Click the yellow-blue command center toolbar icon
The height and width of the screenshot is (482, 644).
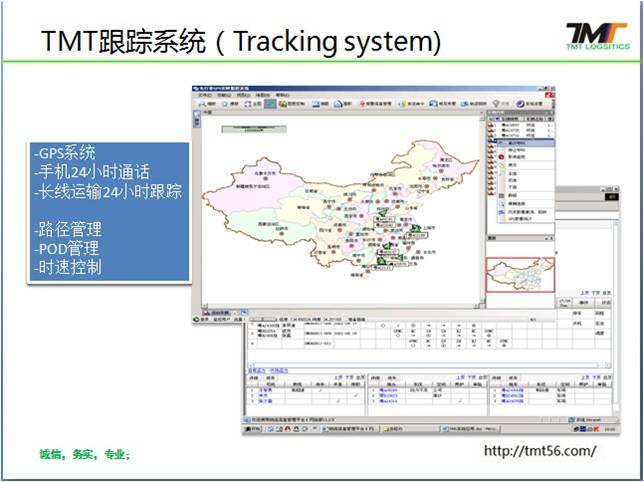tap(402, 104)
